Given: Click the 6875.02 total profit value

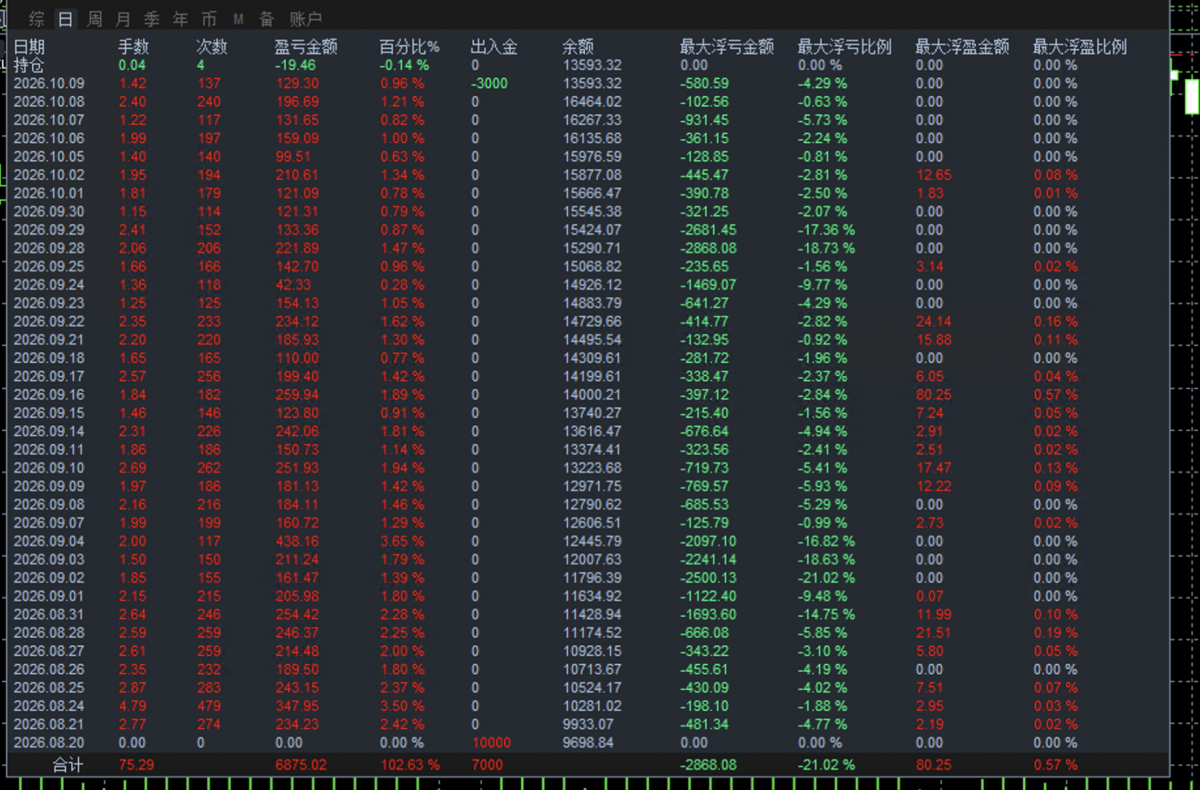Looking at the screenshot, I should 301,765.
